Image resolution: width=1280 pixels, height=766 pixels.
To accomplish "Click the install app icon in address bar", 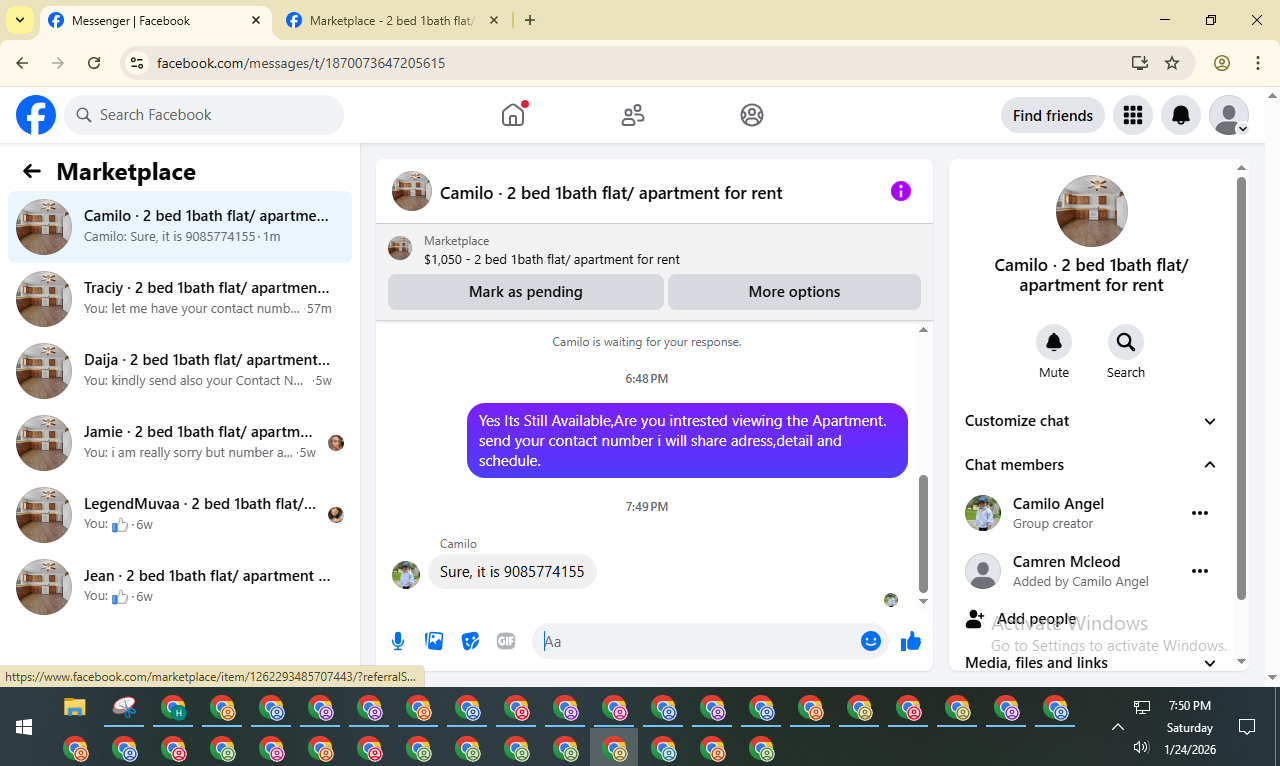I will 1139,63.
